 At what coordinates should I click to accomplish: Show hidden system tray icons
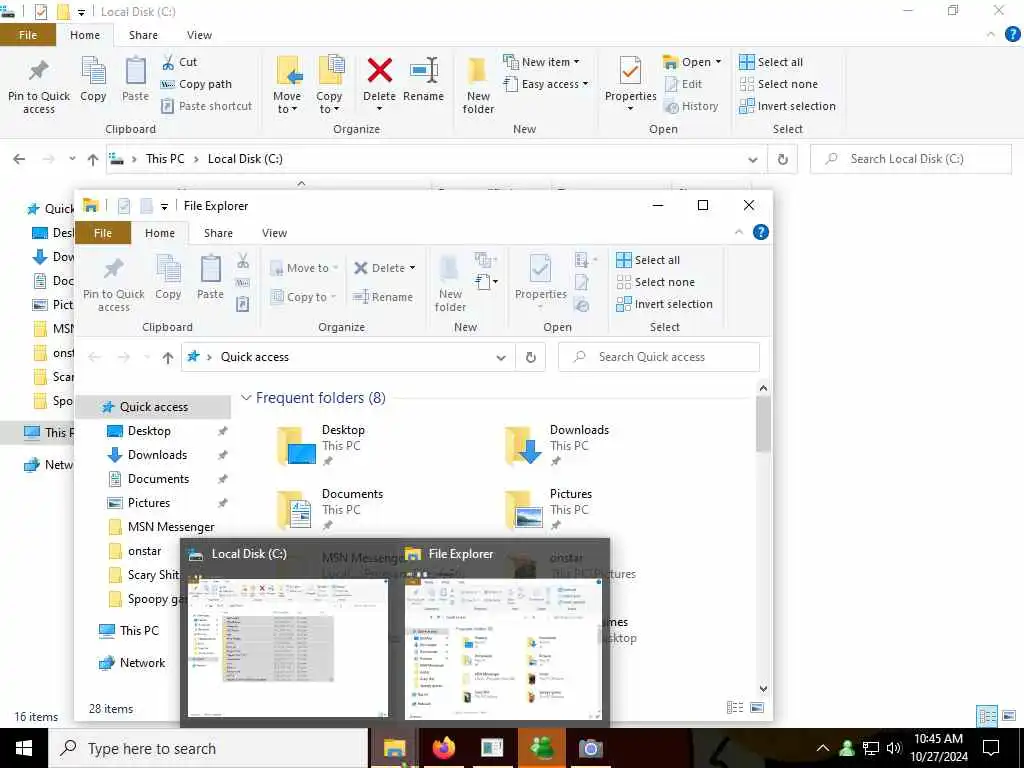pos(822,748)
